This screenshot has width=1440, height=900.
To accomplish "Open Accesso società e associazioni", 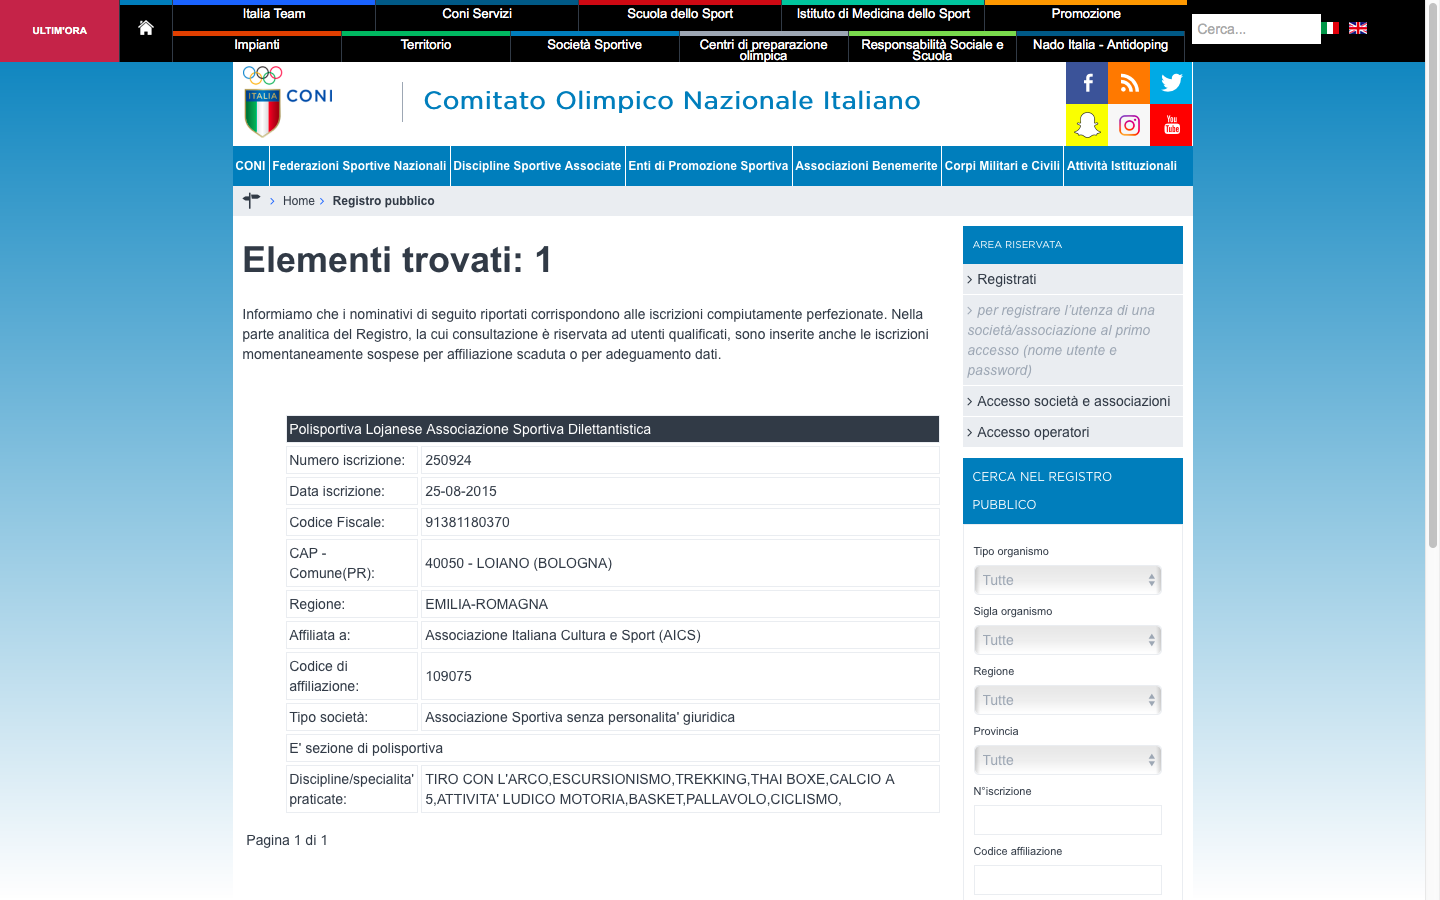I will tap(1073, 401).
